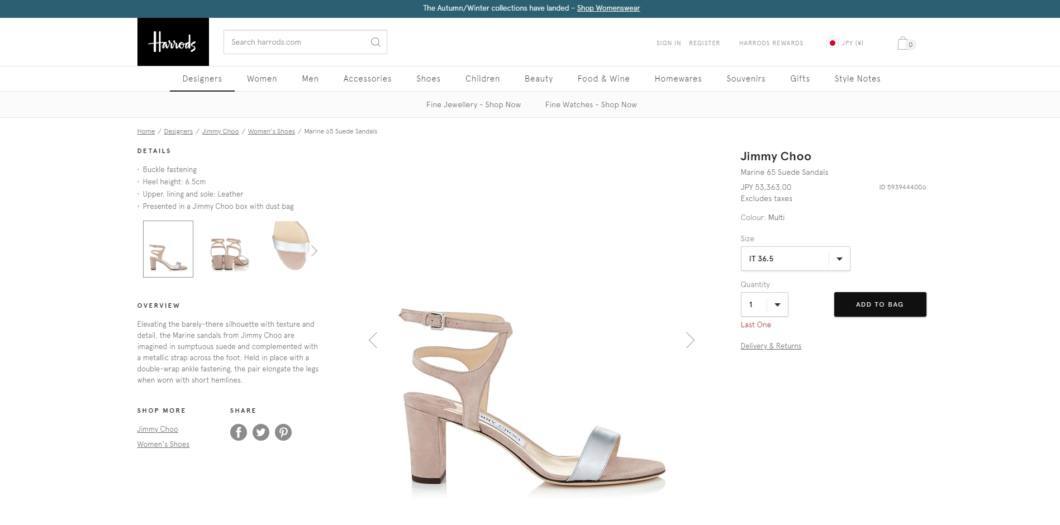Share on Pinterest icon
1060x525 pixels.
pyautogui.click(x=283, y=432)
